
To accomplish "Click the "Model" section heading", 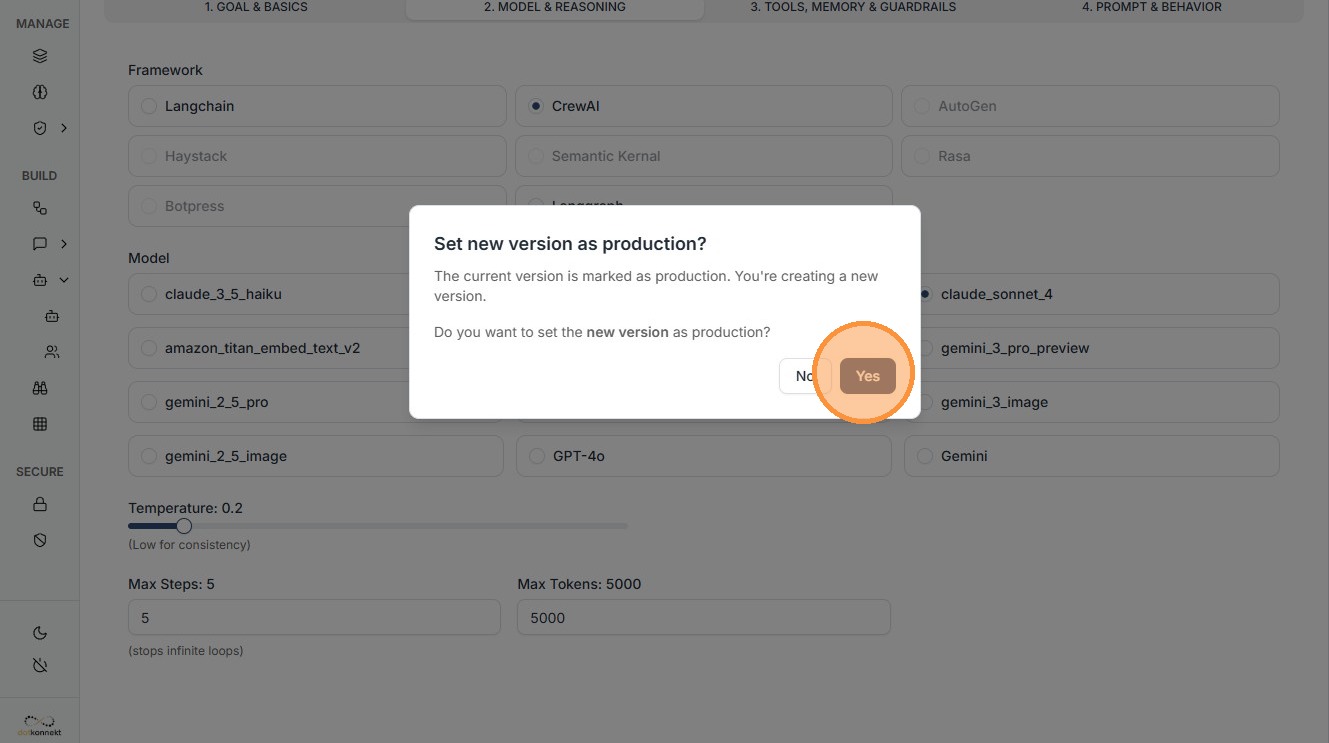I will [149, 258].
